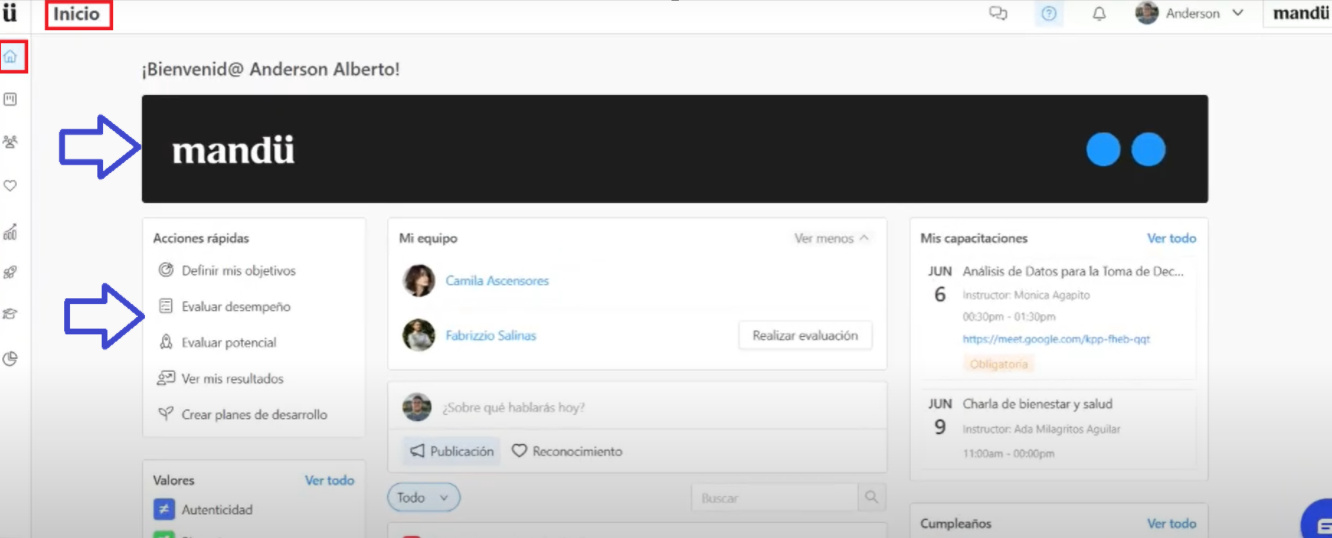Click Anderson's avatar in the header
Screen dimensions: 1332x538
[x=1147, y=13]
